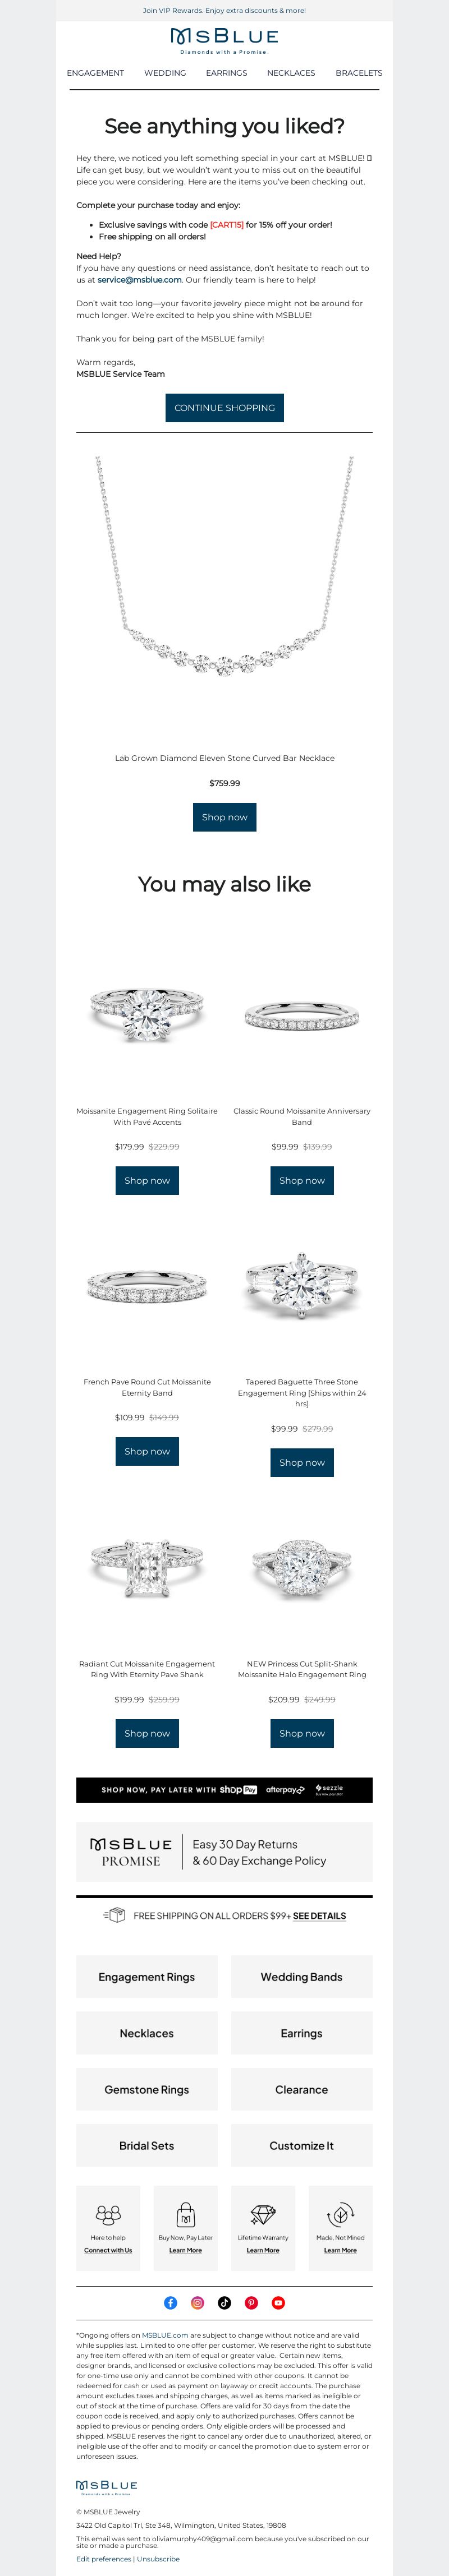Open the Pinterest social icon

click(x=251, y=2302)
